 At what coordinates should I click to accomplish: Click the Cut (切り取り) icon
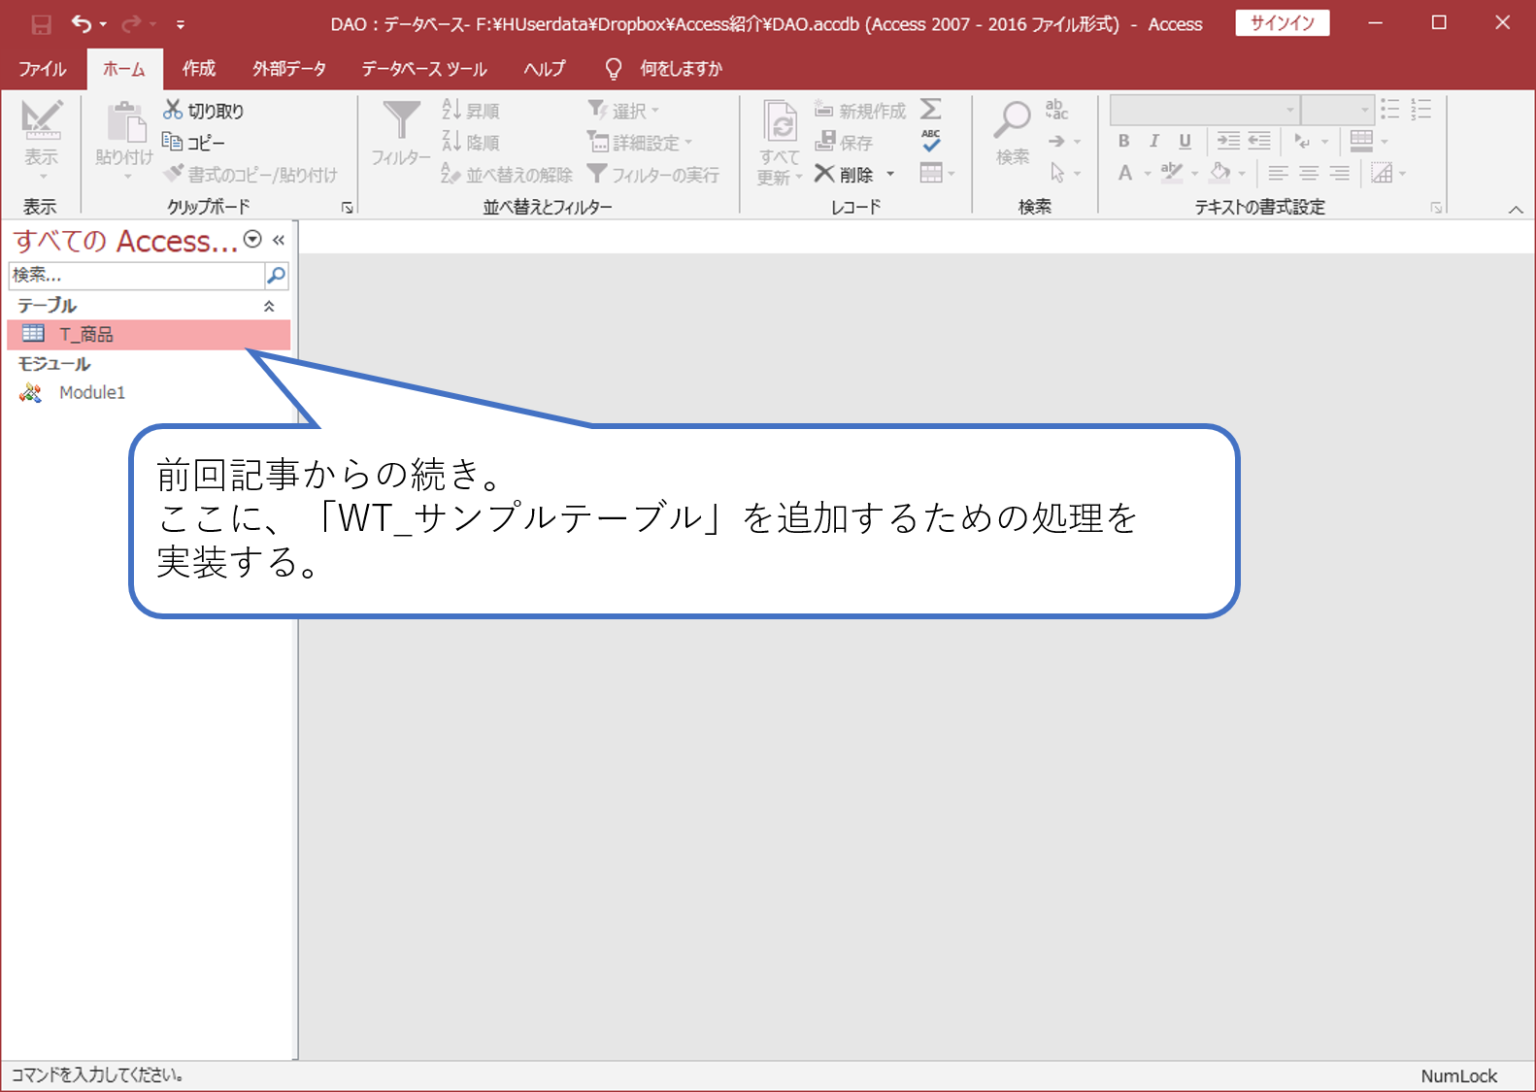point(173,110)
